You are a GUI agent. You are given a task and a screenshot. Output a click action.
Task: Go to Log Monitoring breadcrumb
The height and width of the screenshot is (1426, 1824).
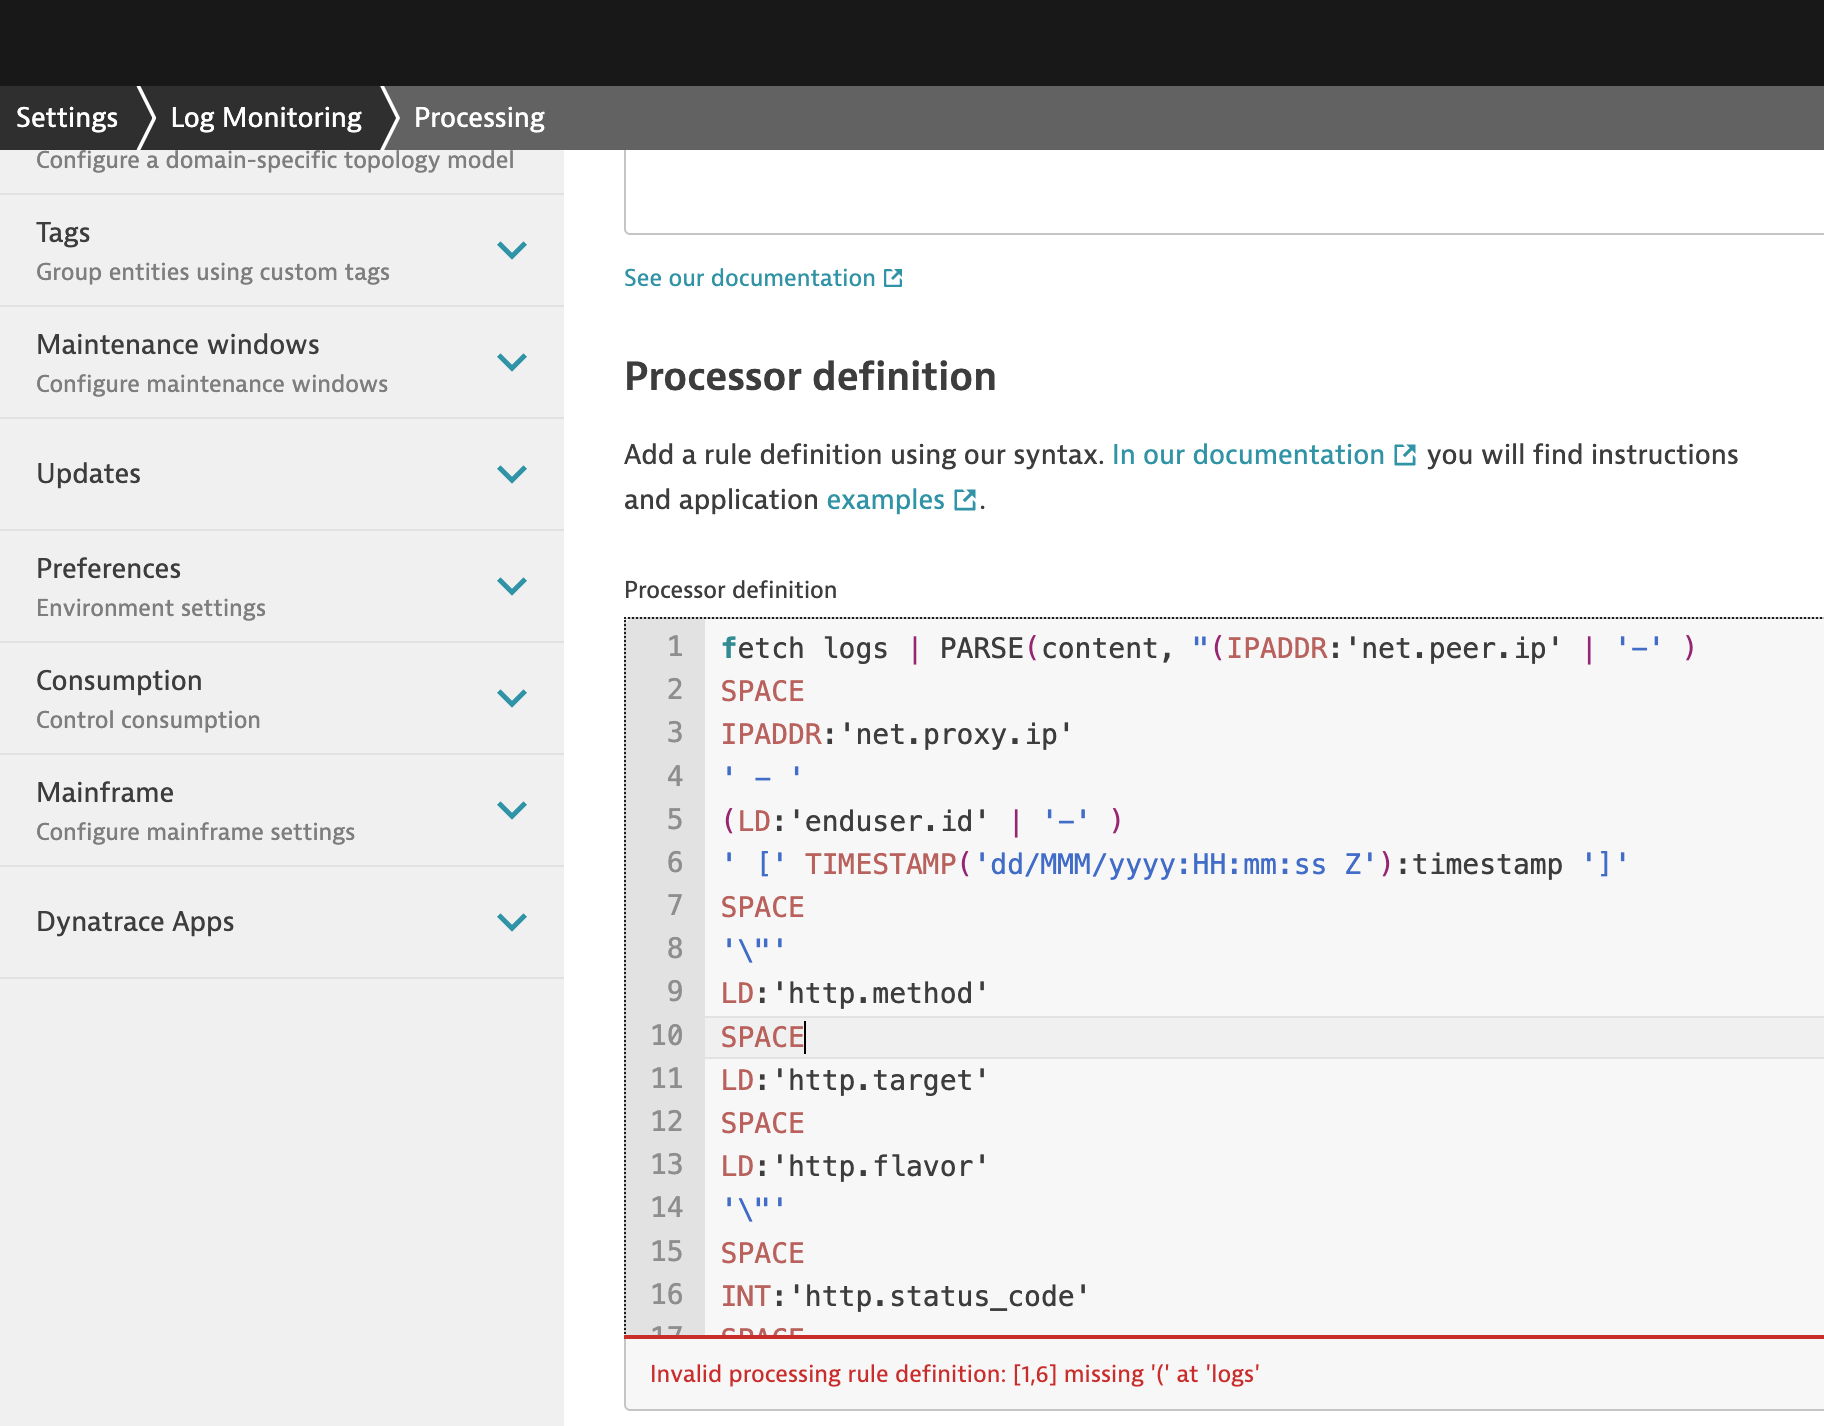(266, 118)
